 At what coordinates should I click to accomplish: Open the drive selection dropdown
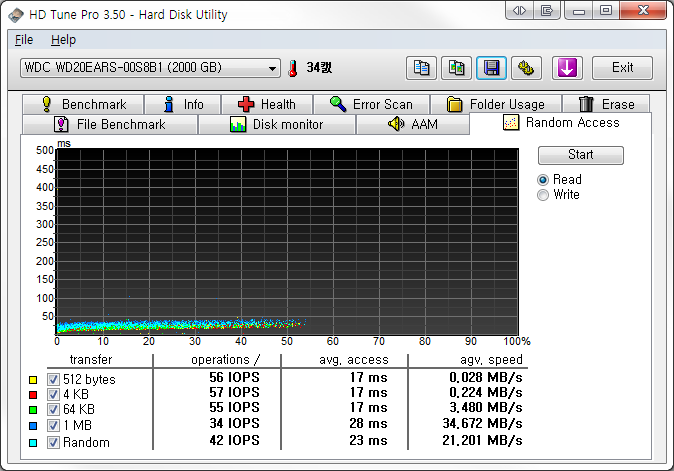click(x=150, y=68)
